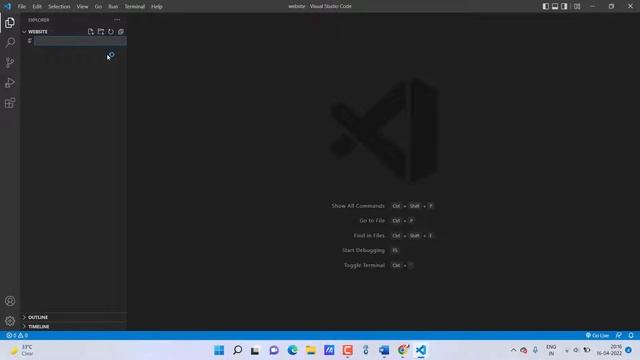Image resolution: width=640 pixels, height=360 pixels.
Task: Open the notifications bell in status bar
Action: click(631, 335)
